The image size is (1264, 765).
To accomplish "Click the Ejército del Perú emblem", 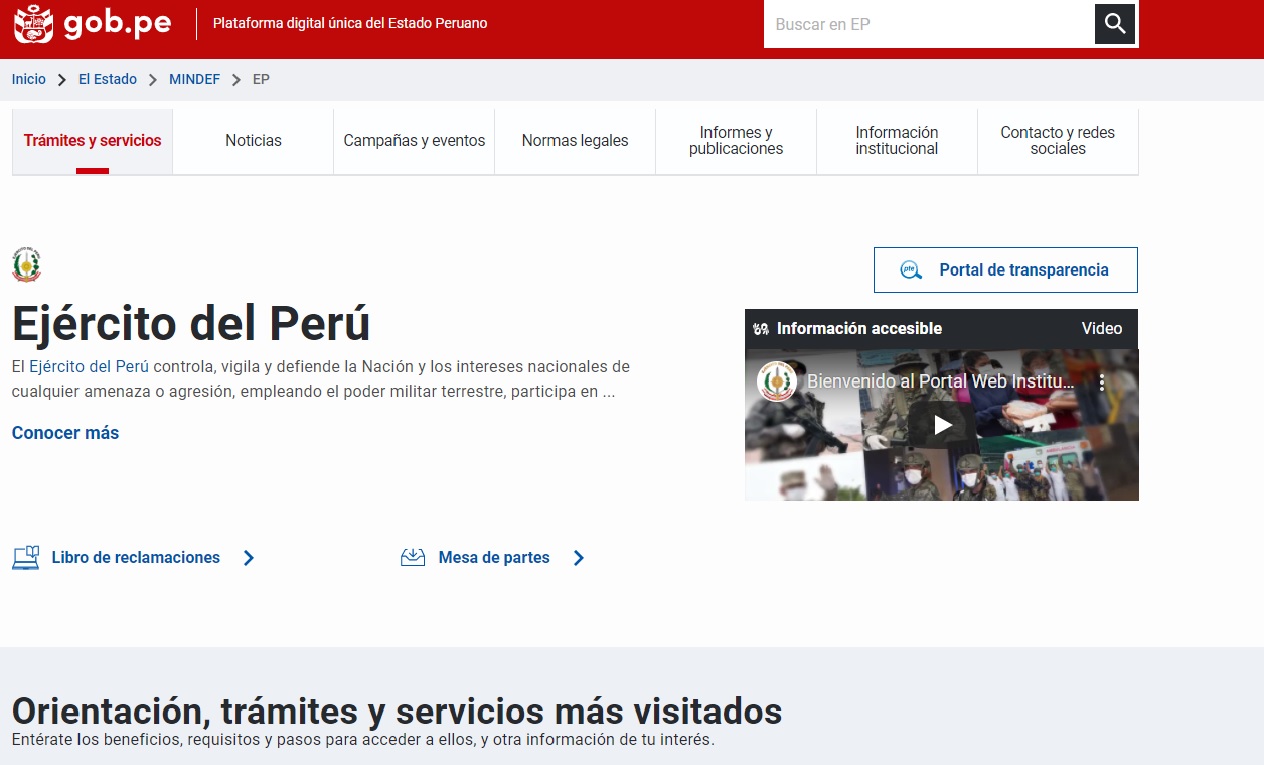I will (27, 265).
